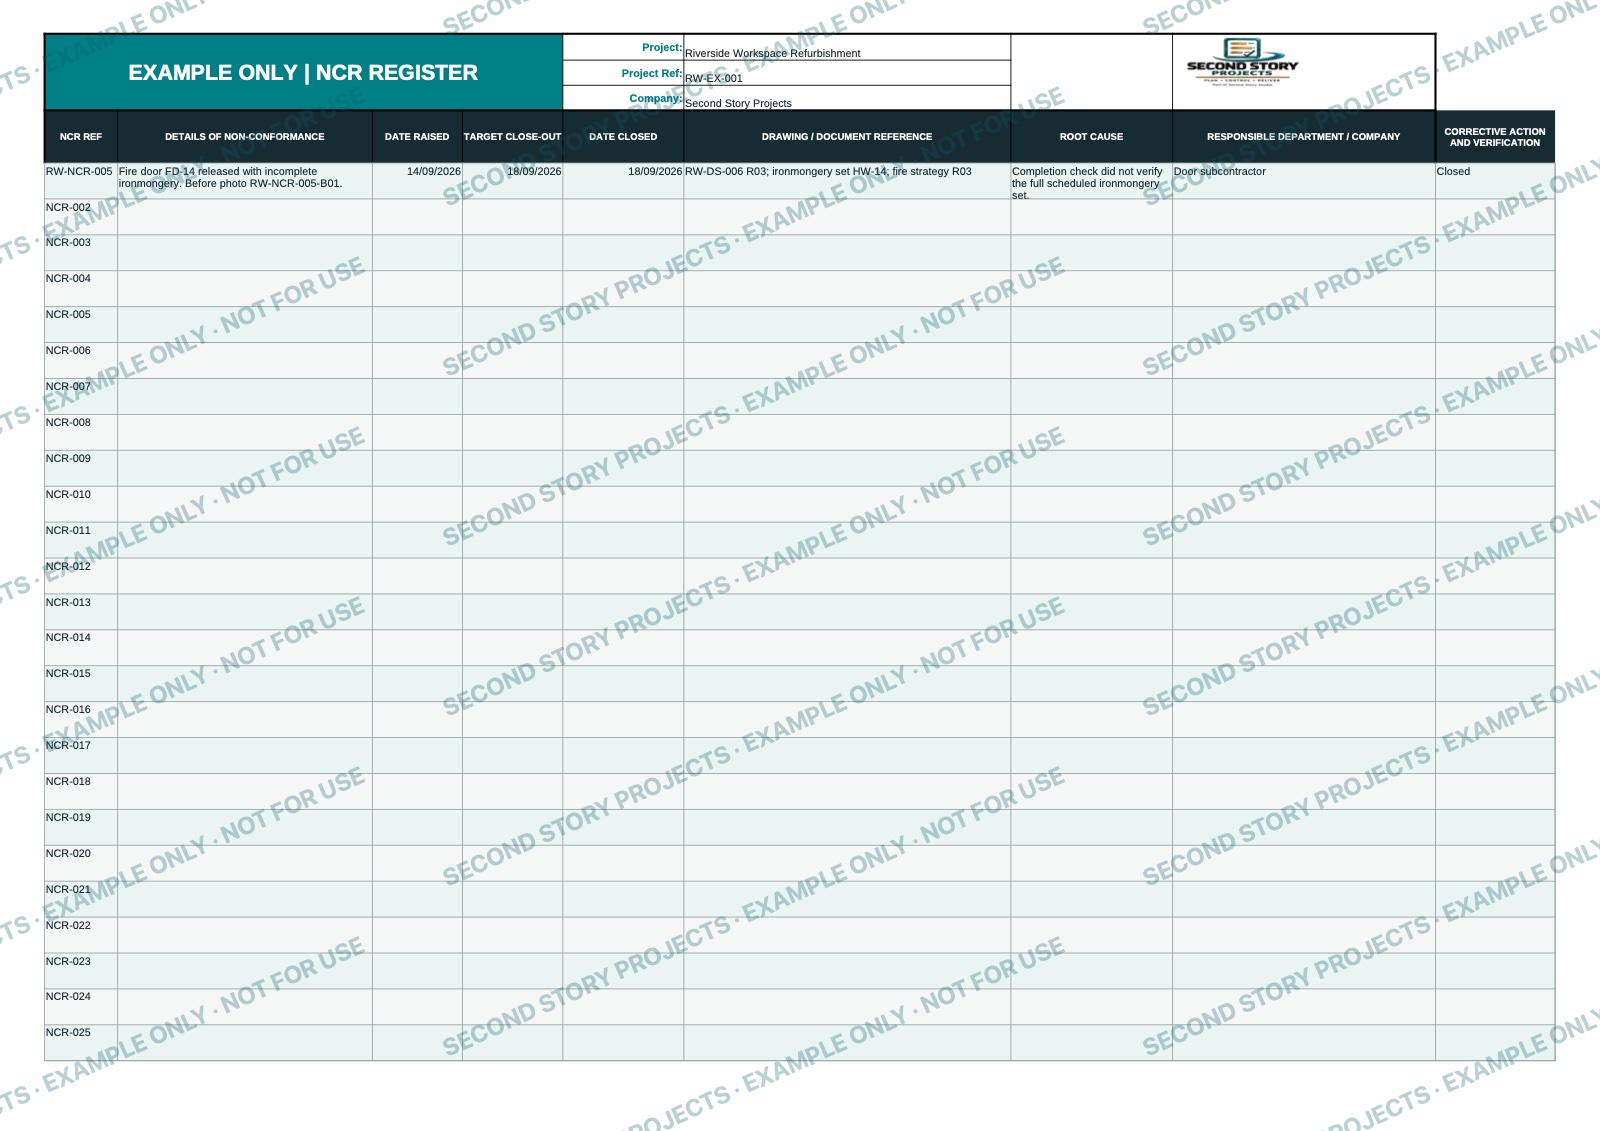
Task: Click the date closed '18/09/2026' cell
Action: pyautogui.click(x=623, y=181)
